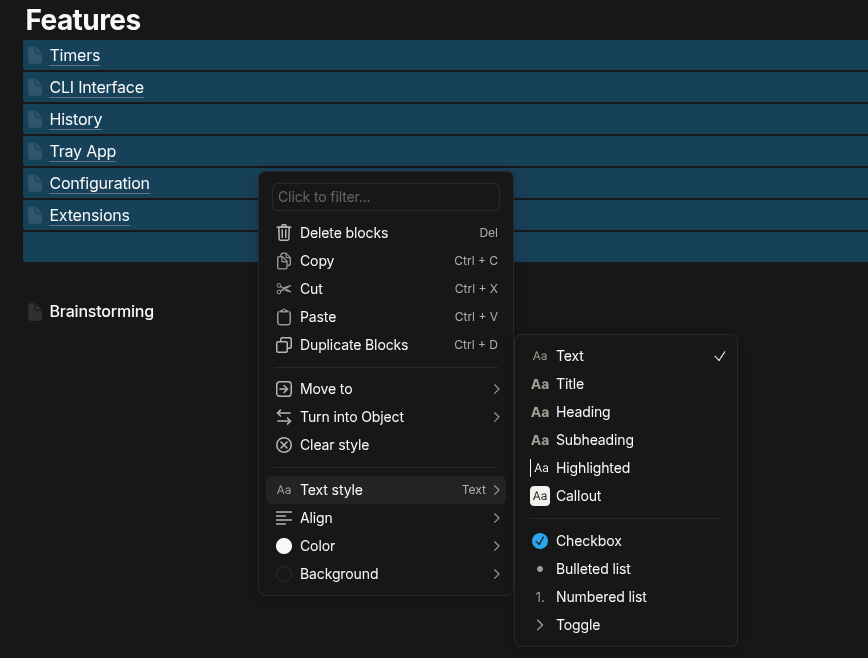This screenshot has width=868, height=658.
Task: Click the Aa icon next to Text style
Action: tap(283, 490)
